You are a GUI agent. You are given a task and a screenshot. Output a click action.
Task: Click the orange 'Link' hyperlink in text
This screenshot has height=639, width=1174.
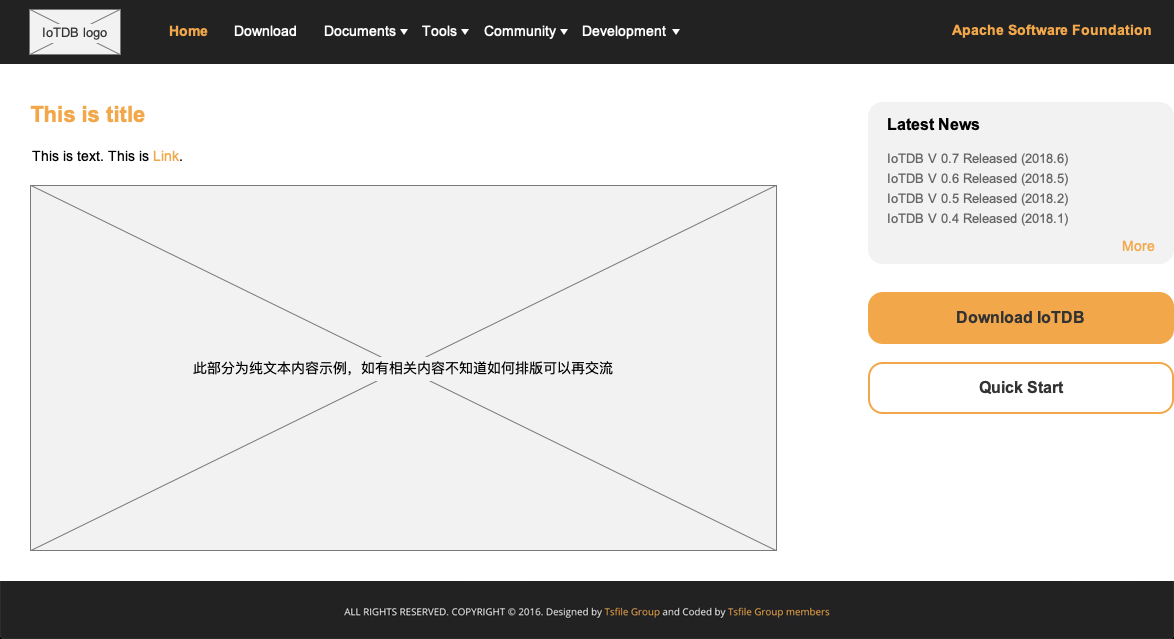tap(166, 156)
